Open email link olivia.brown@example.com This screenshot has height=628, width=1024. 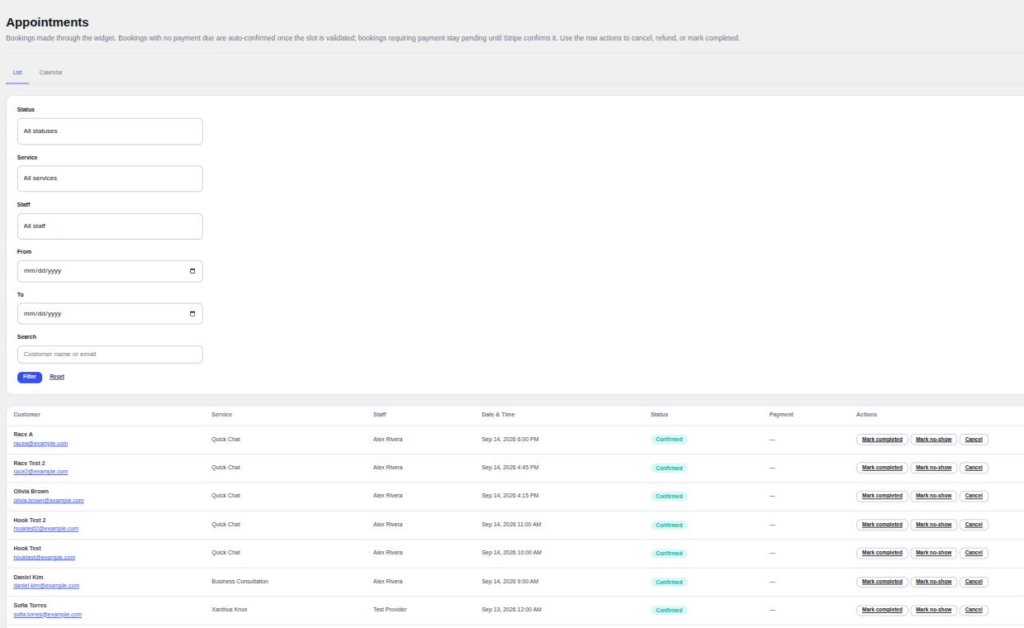point(48,501)
